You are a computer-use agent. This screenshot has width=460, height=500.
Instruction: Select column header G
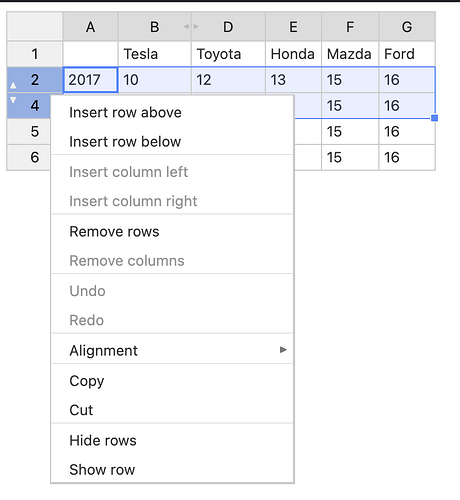[x=407, y=27]
